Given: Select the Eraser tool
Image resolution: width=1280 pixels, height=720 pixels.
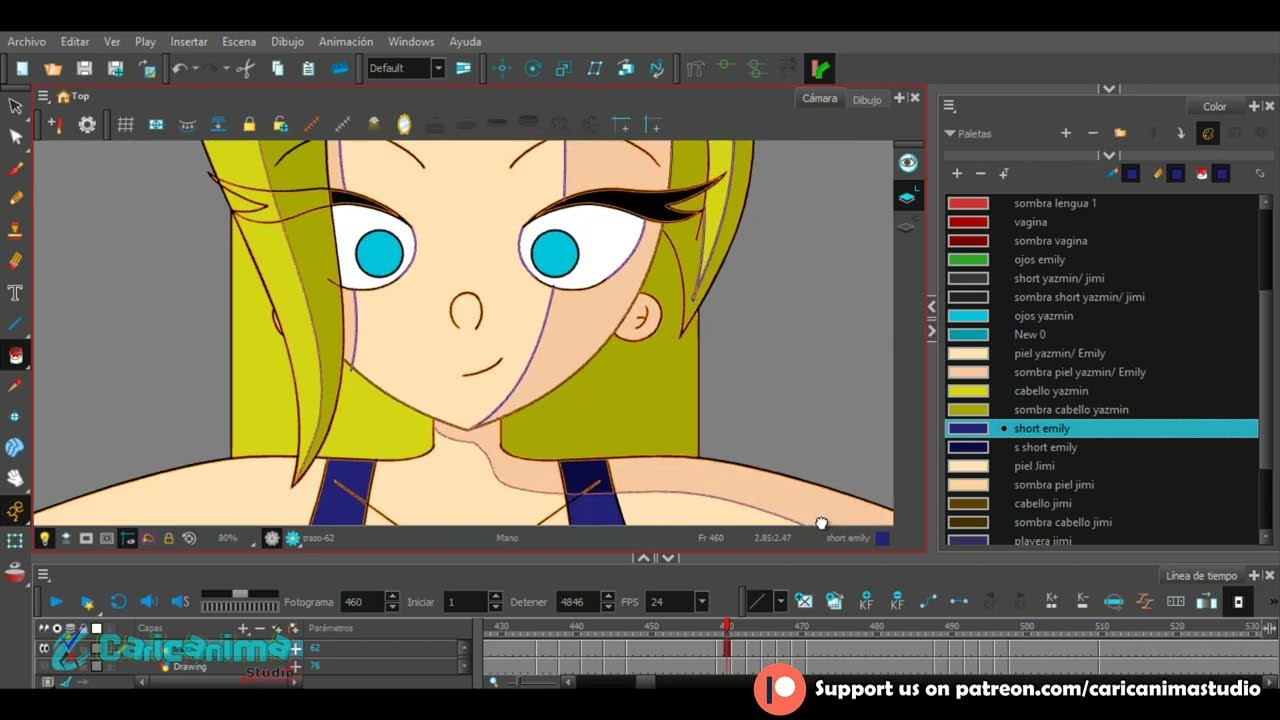Looking at the screenshot, I should [15, 261].
